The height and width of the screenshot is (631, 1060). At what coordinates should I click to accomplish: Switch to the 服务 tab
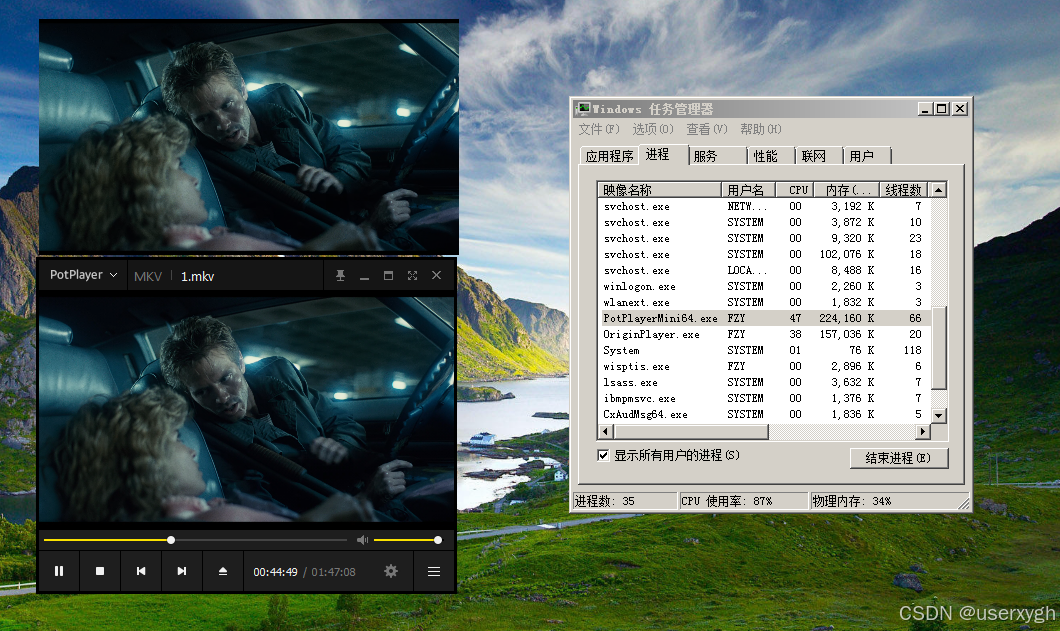click(x=717, y=156)
